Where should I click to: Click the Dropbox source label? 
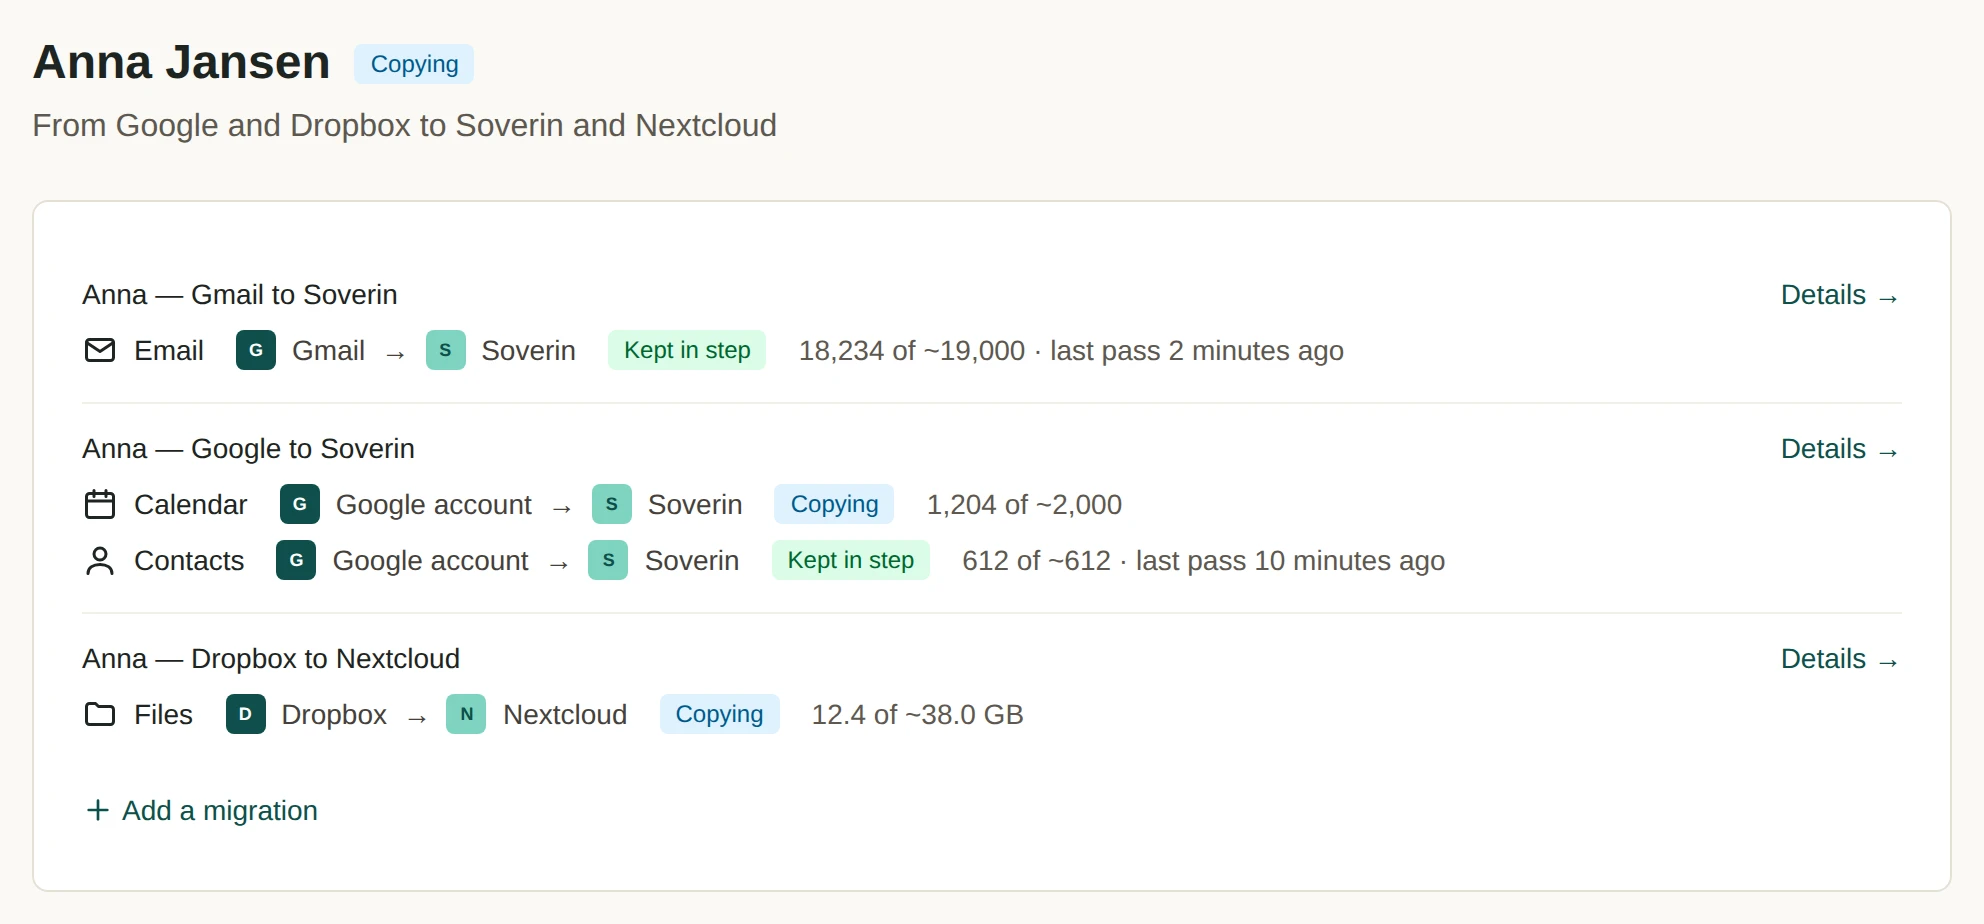click(x=334, y=715)
